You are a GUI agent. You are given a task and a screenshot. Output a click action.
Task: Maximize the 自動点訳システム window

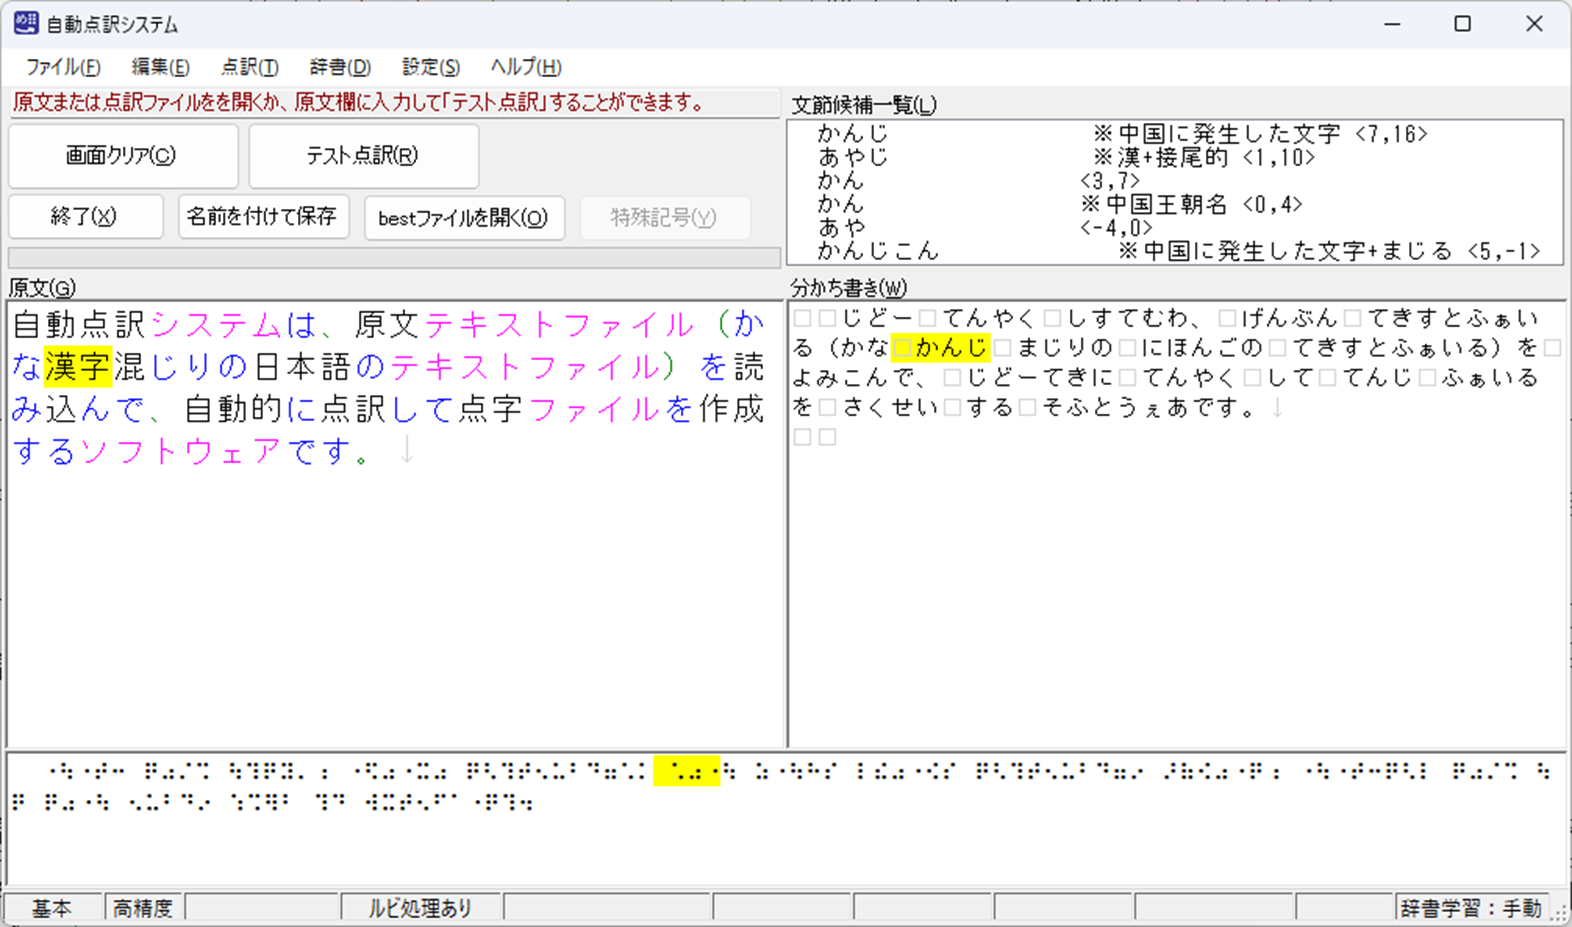point(1462,24)
